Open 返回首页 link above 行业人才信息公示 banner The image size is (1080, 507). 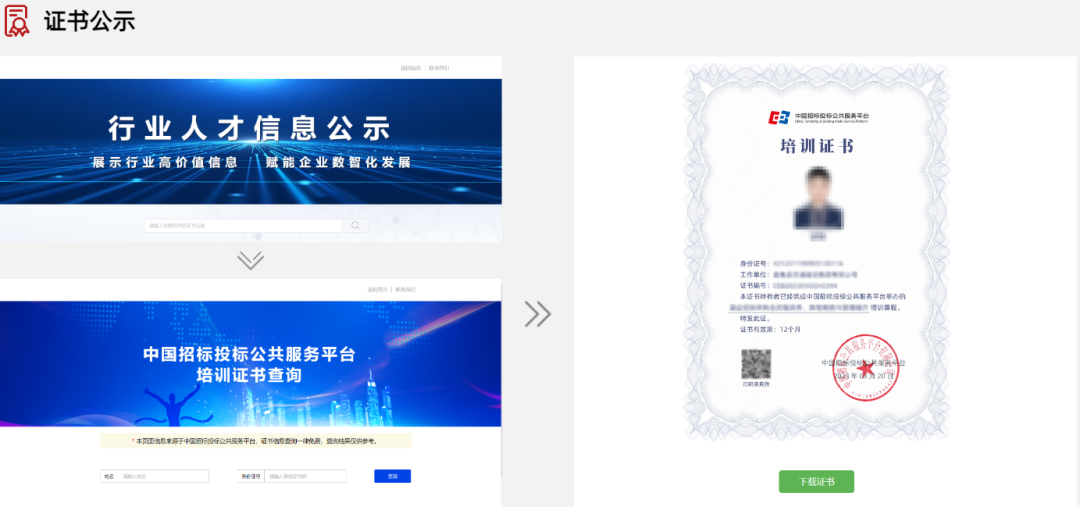411,68
